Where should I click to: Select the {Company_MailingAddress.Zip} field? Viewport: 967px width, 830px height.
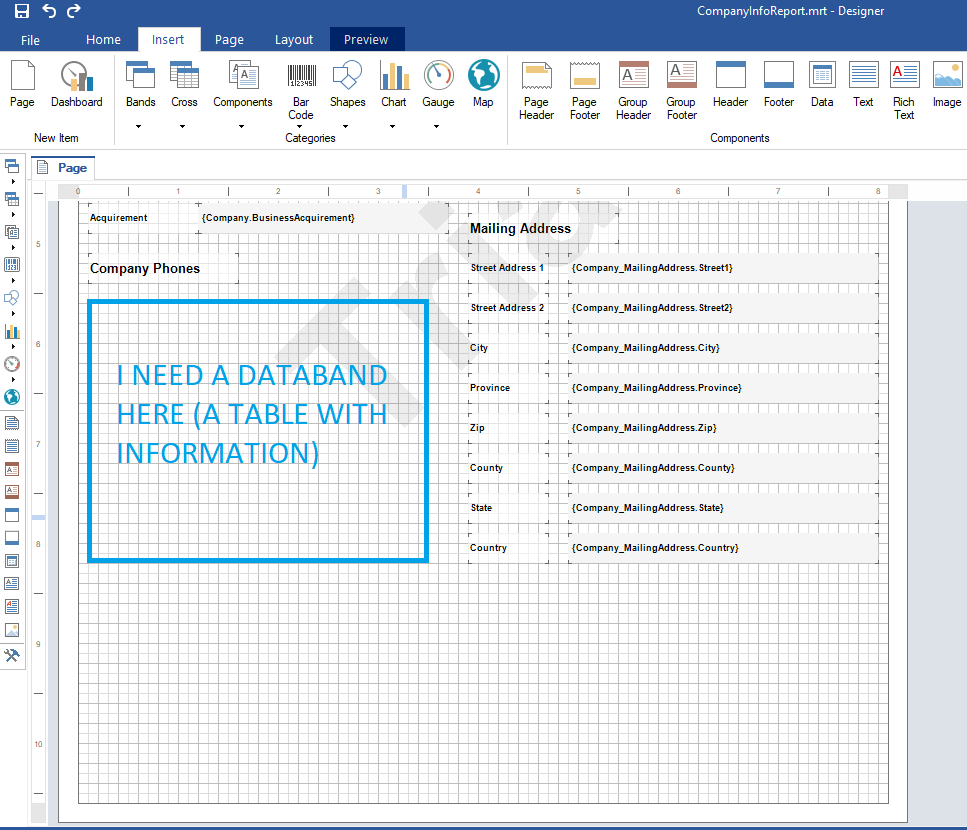[x=723, y=428]
